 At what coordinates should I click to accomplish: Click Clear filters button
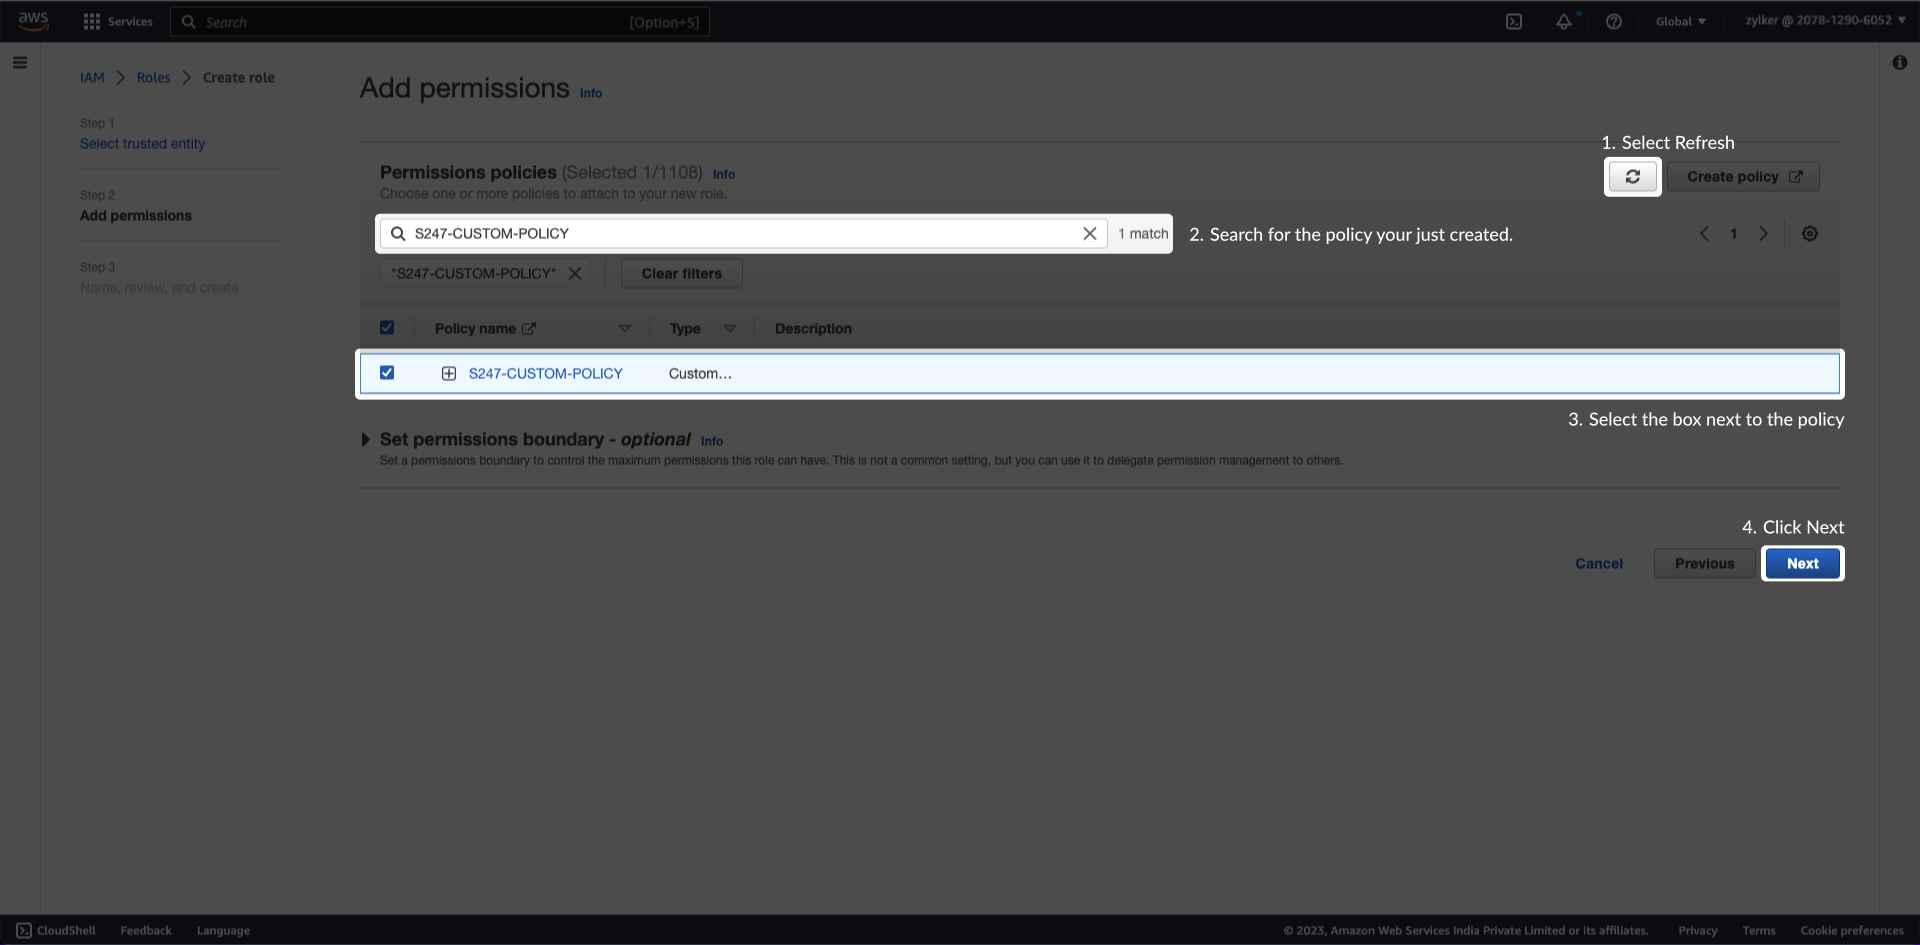[x=682, y=274]
